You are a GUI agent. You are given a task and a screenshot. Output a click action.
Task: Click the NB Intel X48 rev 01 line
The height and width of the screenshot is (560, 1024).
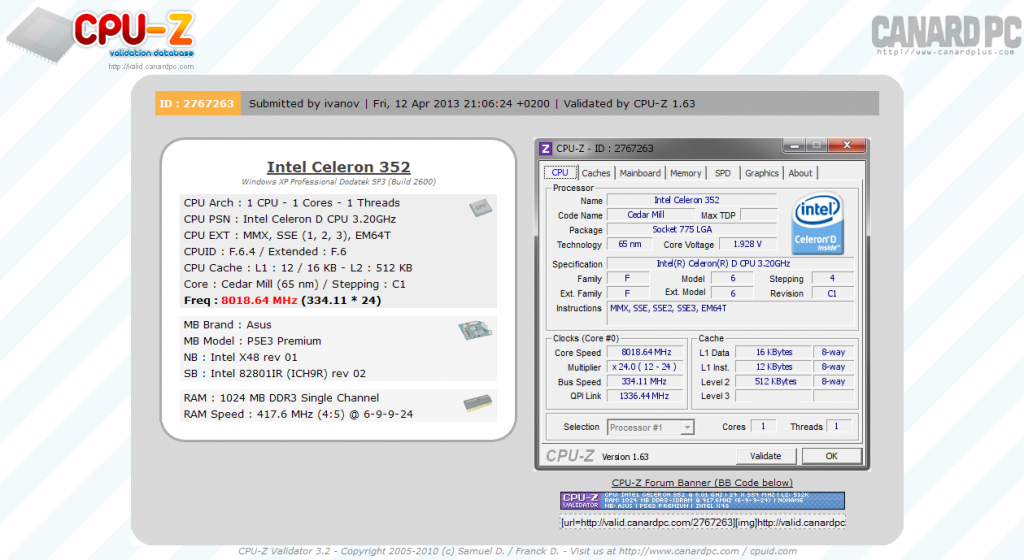[x=240, y=357]
